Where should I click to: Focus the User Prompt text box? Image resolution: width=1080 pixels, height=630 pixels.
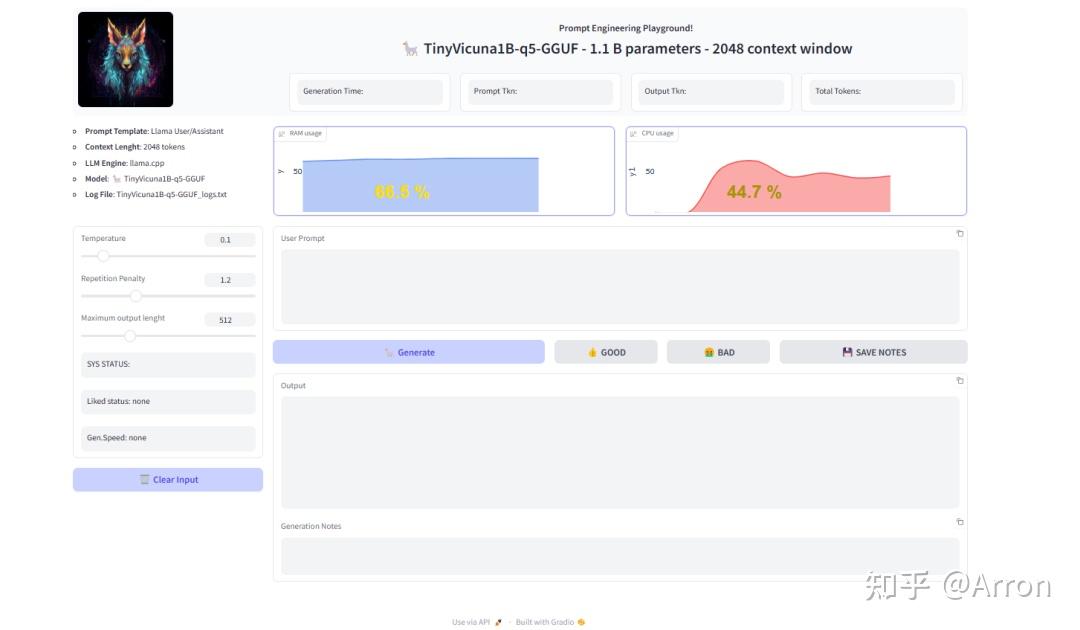coord(619,286)
